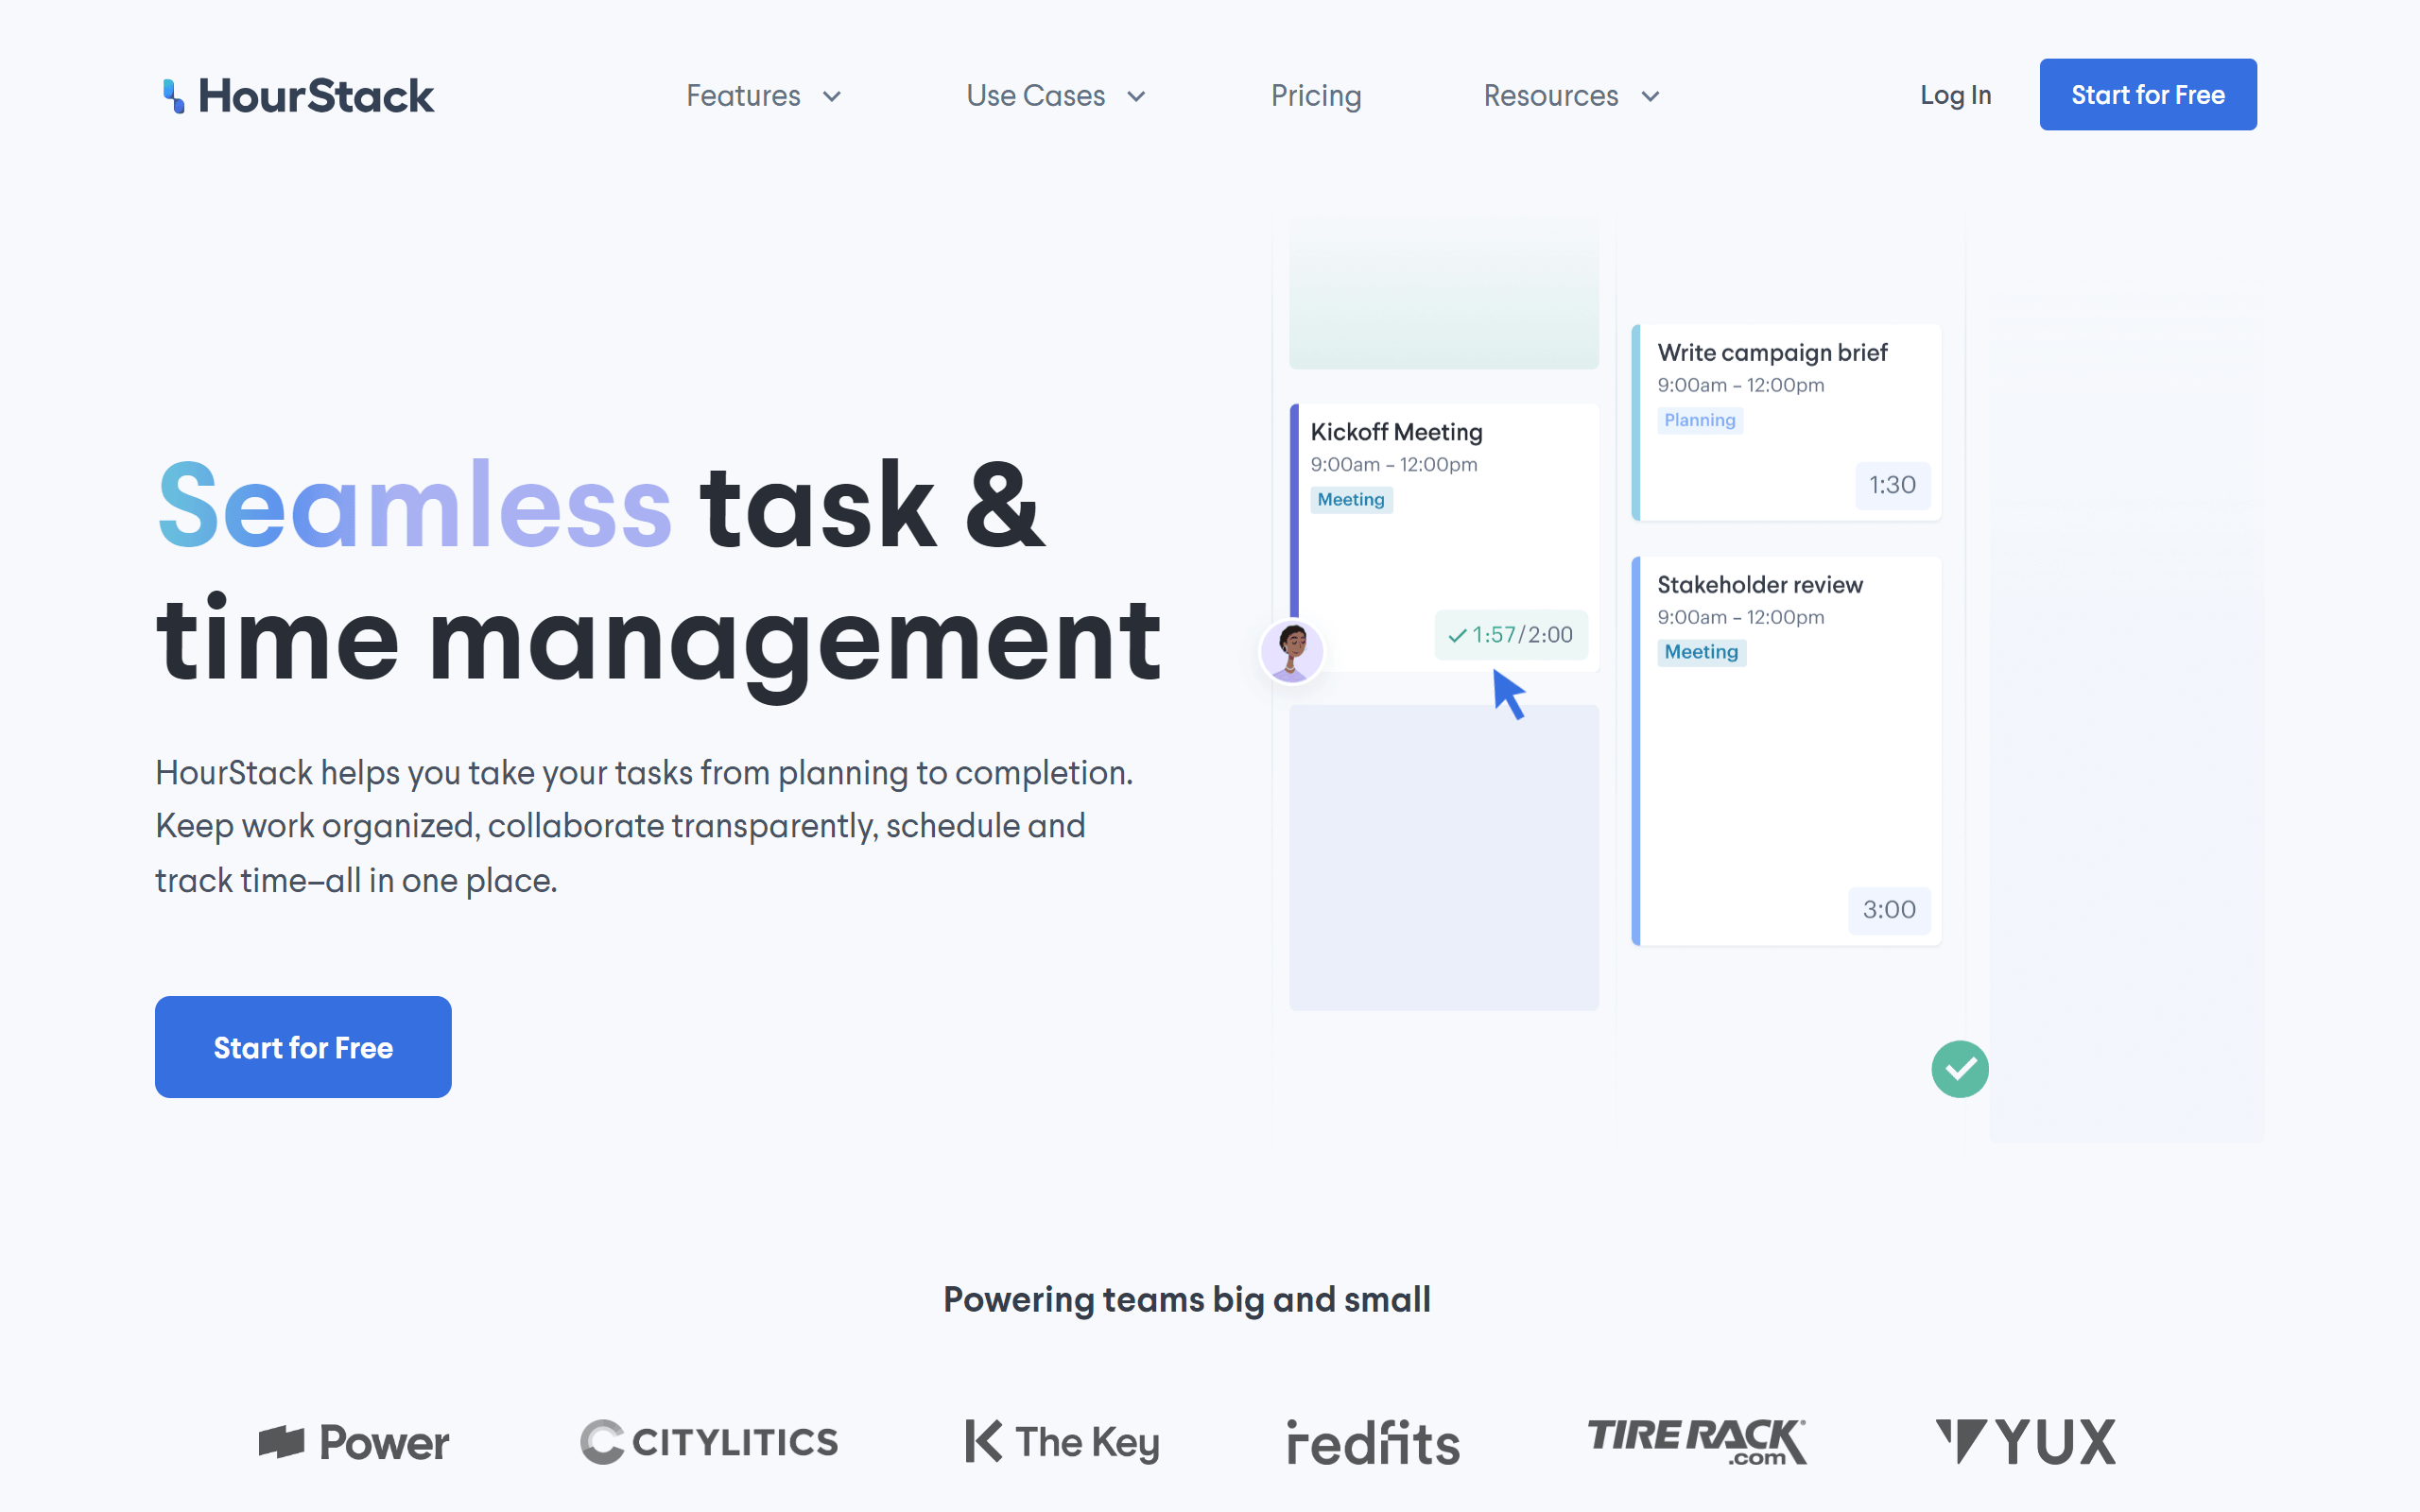Click the 3:00 duration badge
This screenshot has width=2420, height=1512.
(x=1889, y=910)
